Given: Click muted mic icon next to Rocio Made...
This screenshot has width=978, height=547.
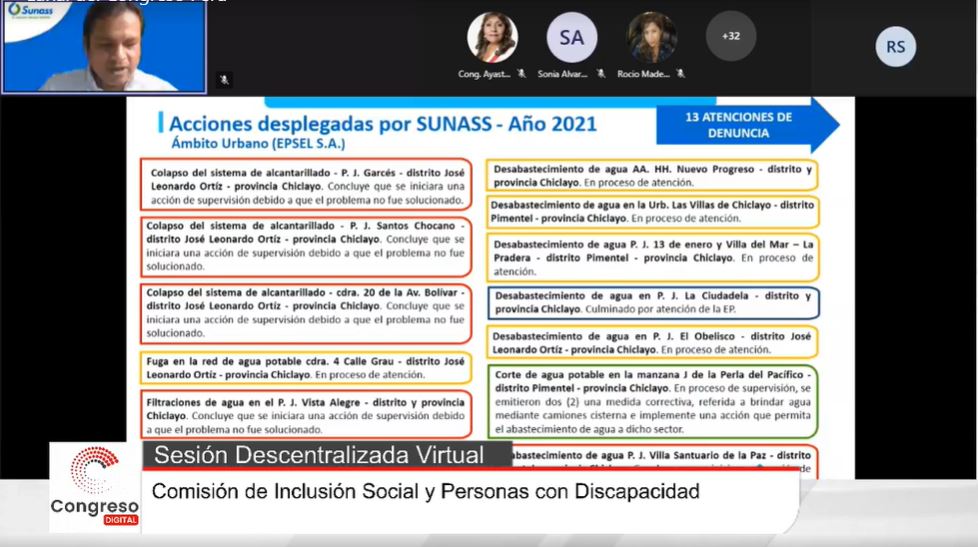Looking at the screenshot, I should click(680, 74).
